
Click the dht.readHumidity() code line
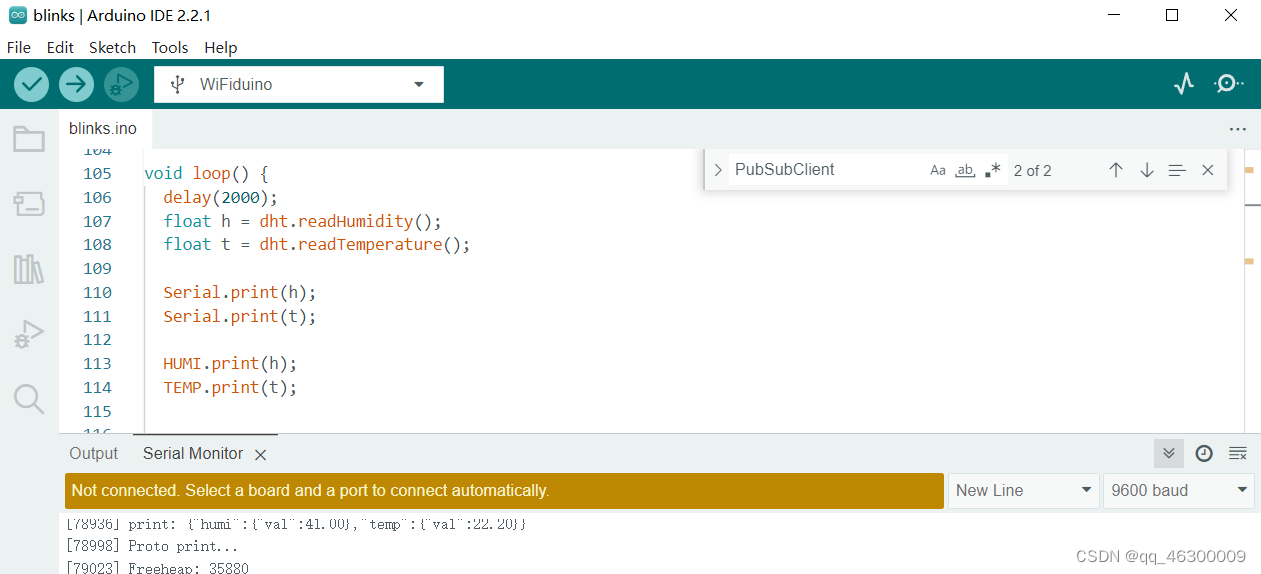point(302,221)
